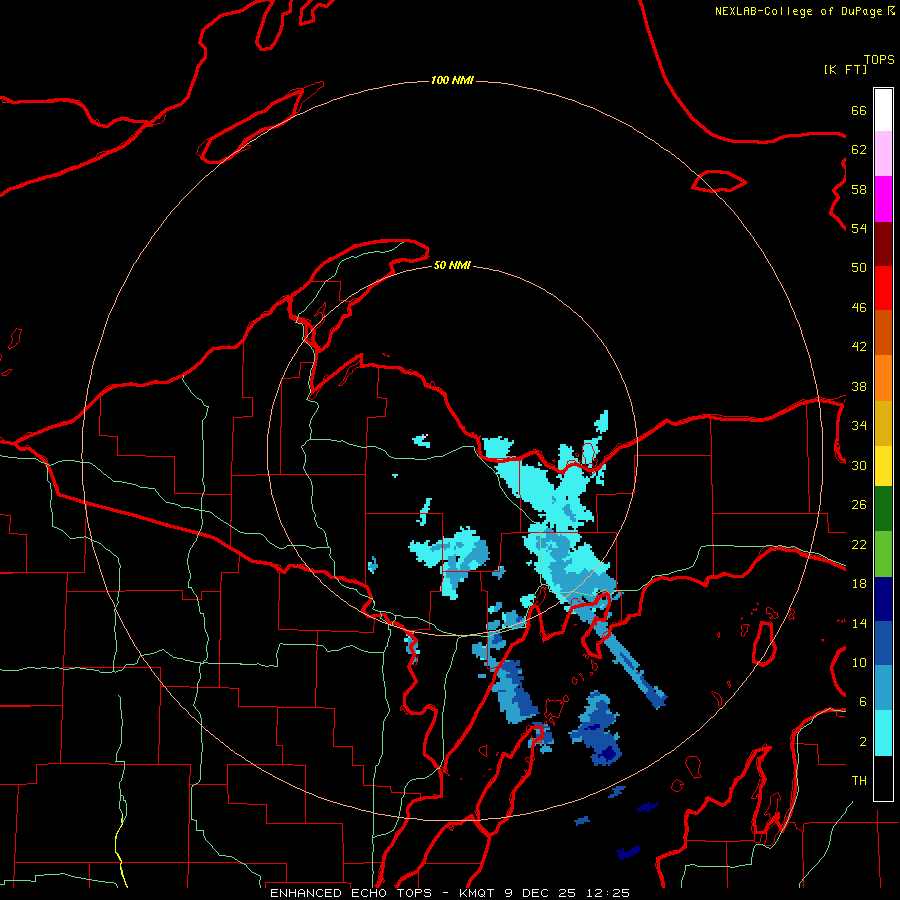The width and height of the screenshot is (900, 900).
Task: Click the orange 38-42 kft legend swatch
Action: pos(883,378)
